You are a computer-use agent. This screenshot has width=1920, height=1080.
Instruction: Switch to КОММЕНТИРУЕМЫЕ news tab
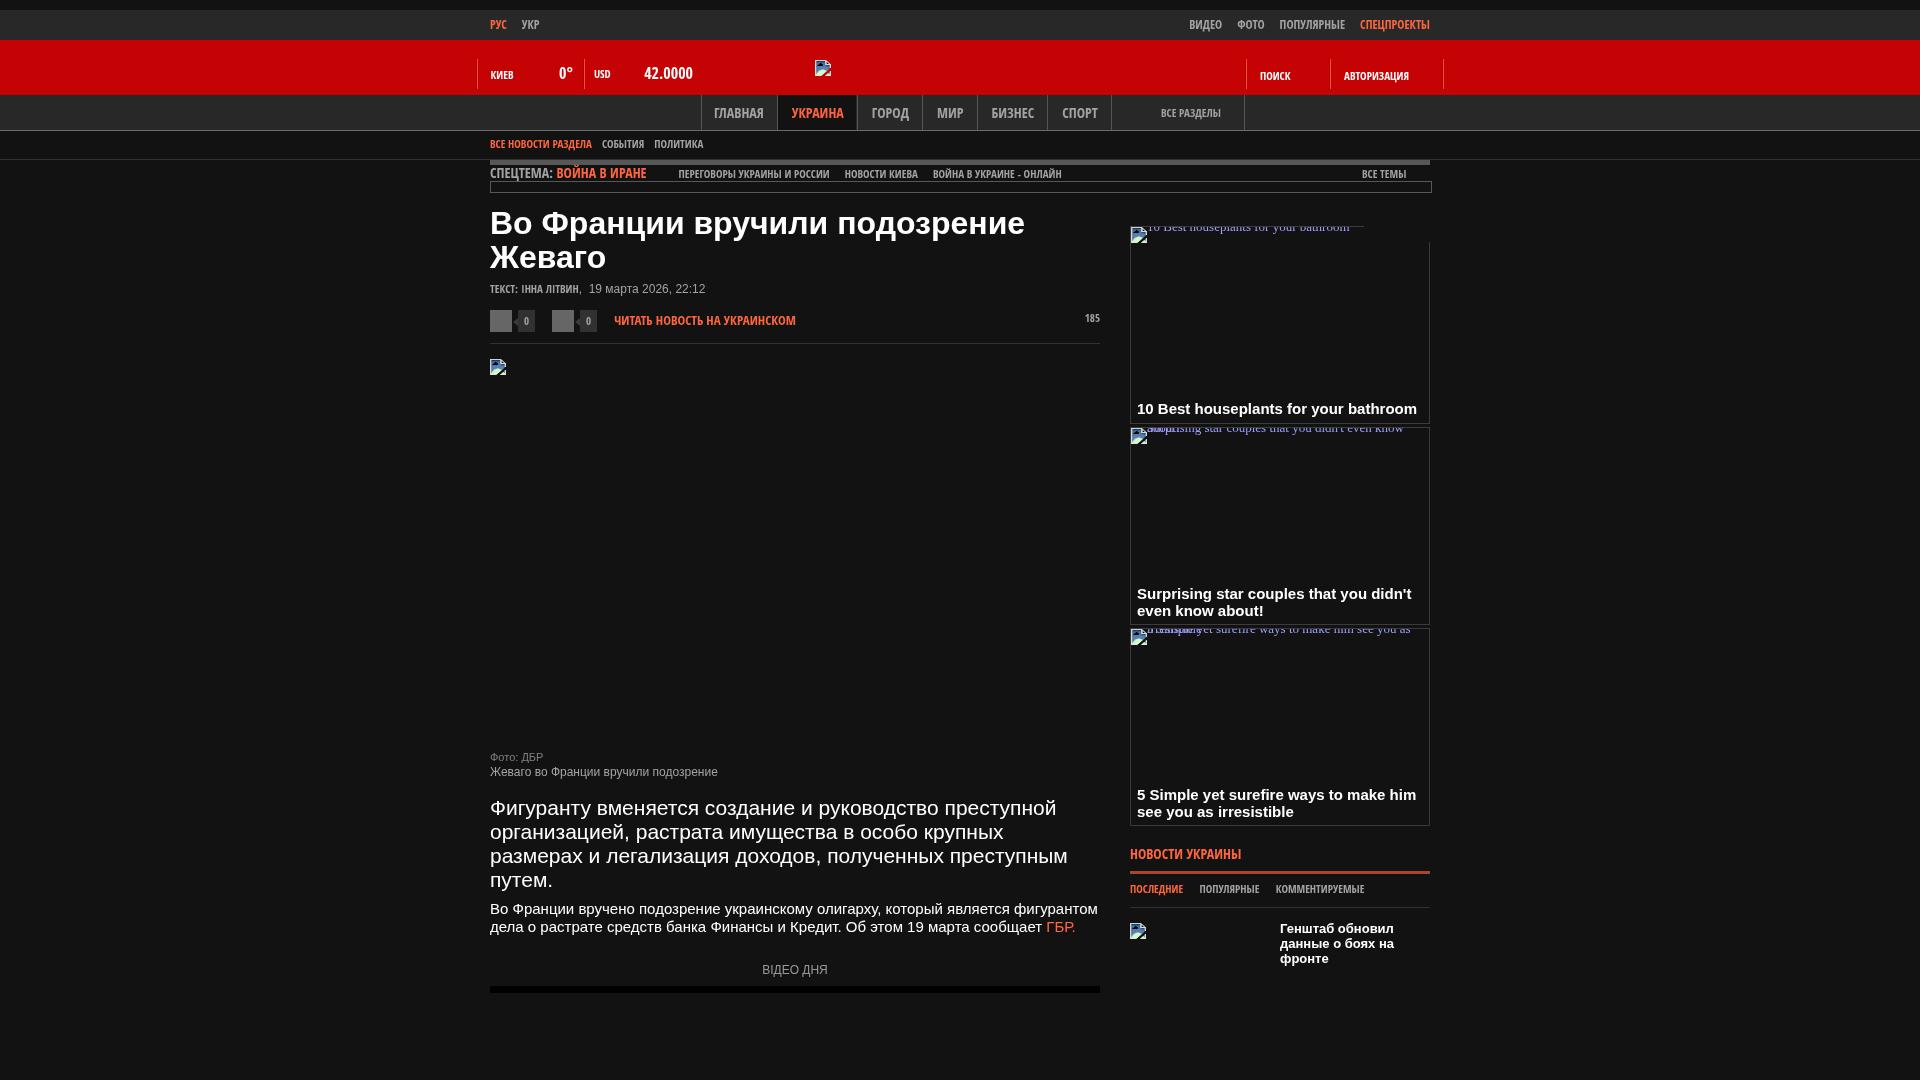click(x=1319, y=889)
